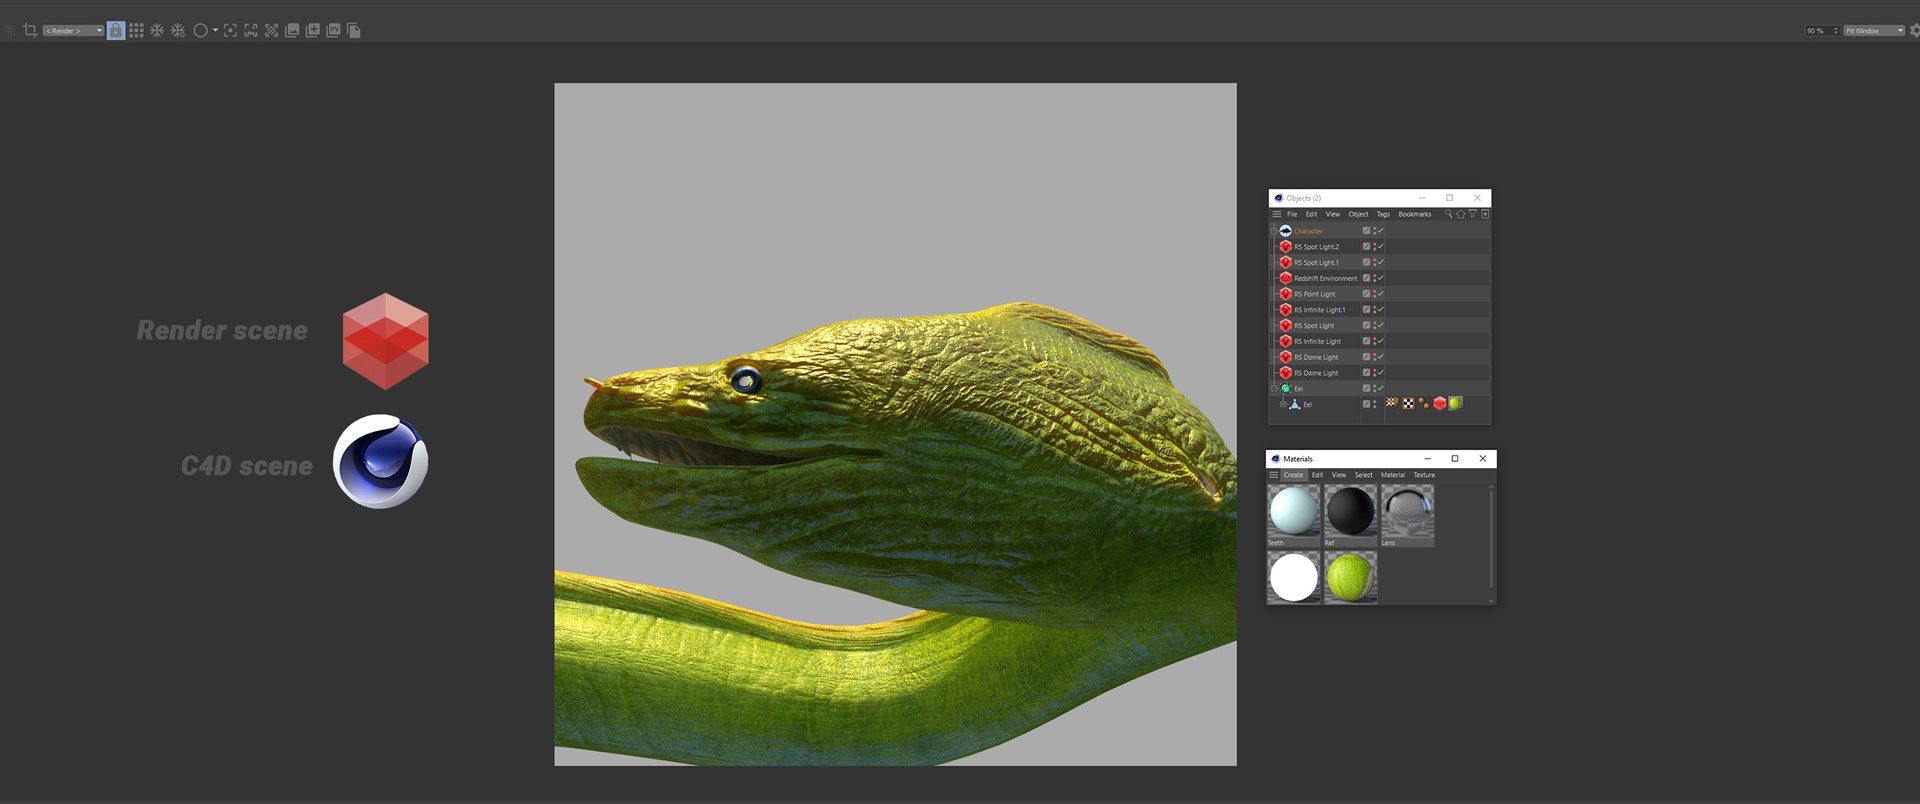Open the Fit Window zoom dropdown

(x=1874, y=31)
